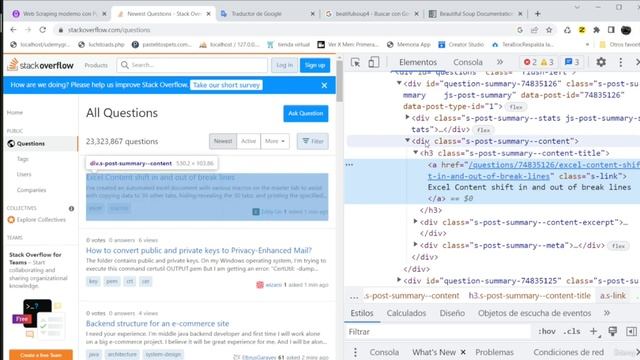Click the Ask Question button
The height and width of the screenshot is (360, 640).
pyautogui.click(x=306, y=113)
